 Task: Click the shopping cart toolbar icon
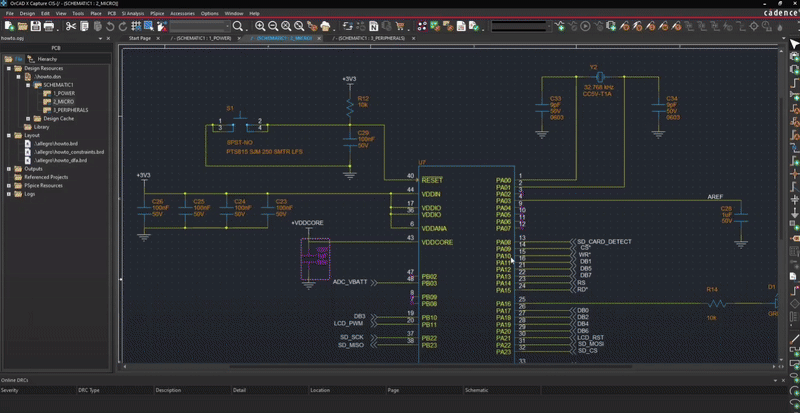tap(400, 26)
